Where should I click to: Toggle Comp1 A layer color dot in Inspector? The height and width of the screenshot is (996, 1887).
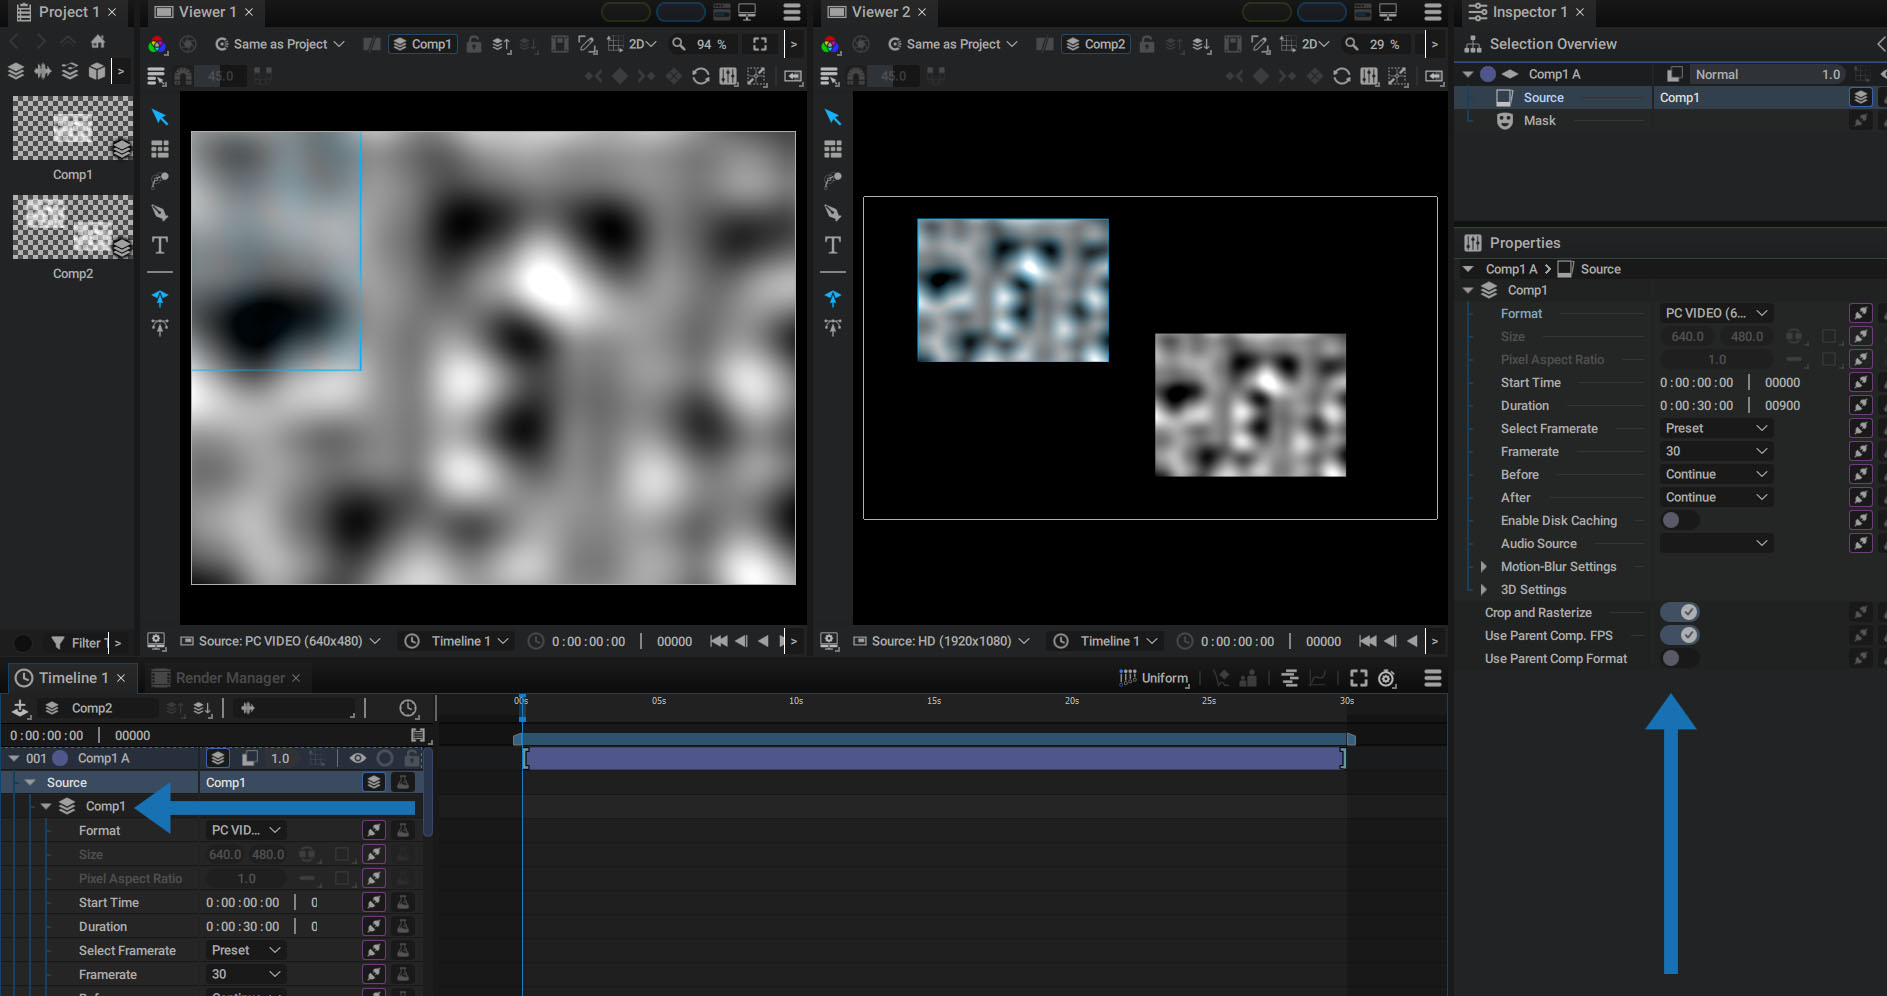click(1488, 74)
